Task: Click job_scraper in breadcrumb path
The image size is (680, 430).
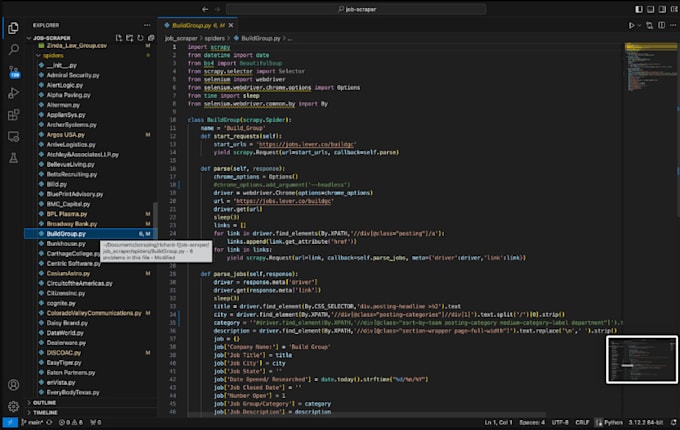Action: pyautogui.click(x=181, y=38)
